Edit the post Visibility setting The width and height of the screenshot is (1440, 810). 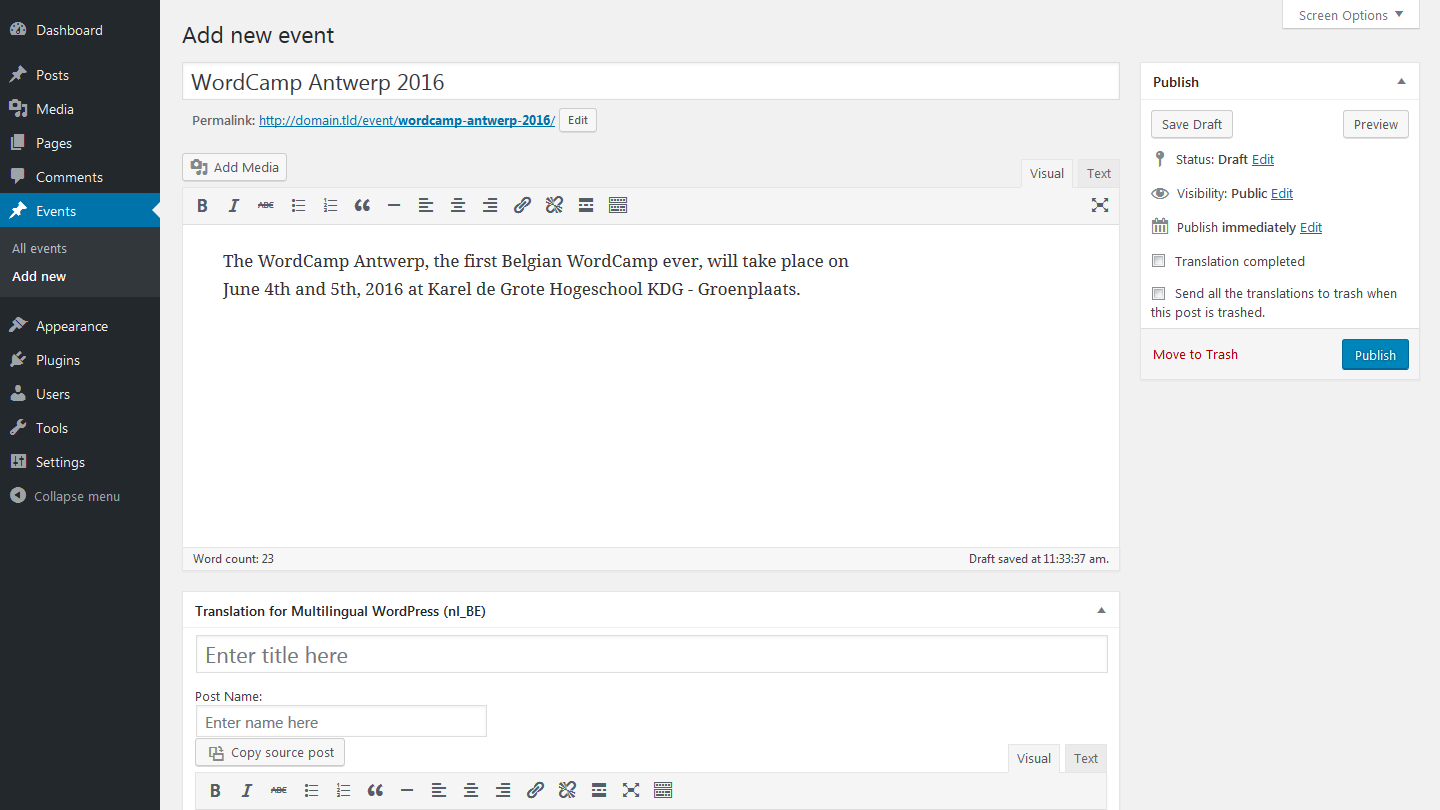tap(1282, 194)
